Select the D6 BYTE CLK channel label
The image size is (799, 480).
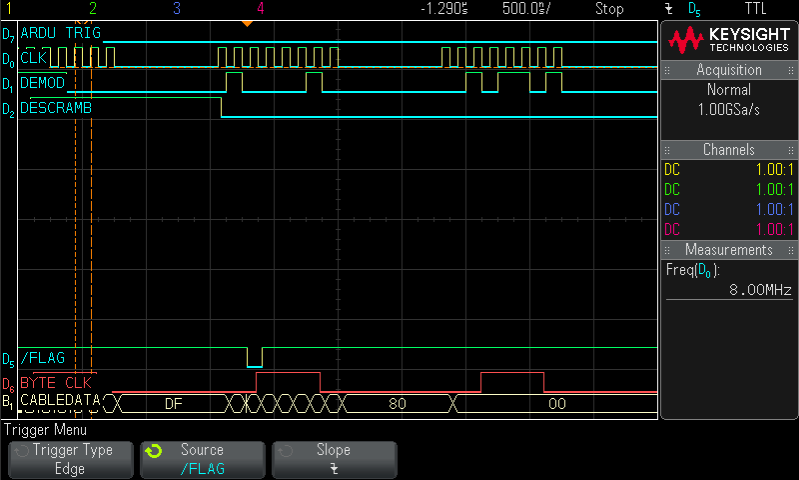point(55,382)
